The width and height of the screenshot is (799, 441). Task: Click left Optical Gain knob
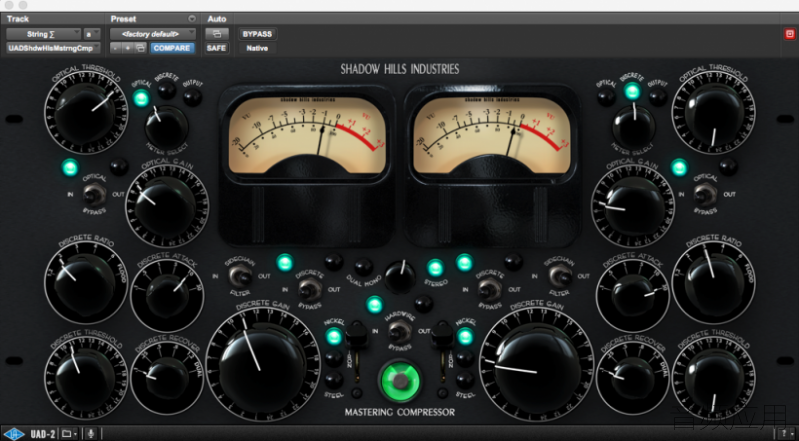166,206
